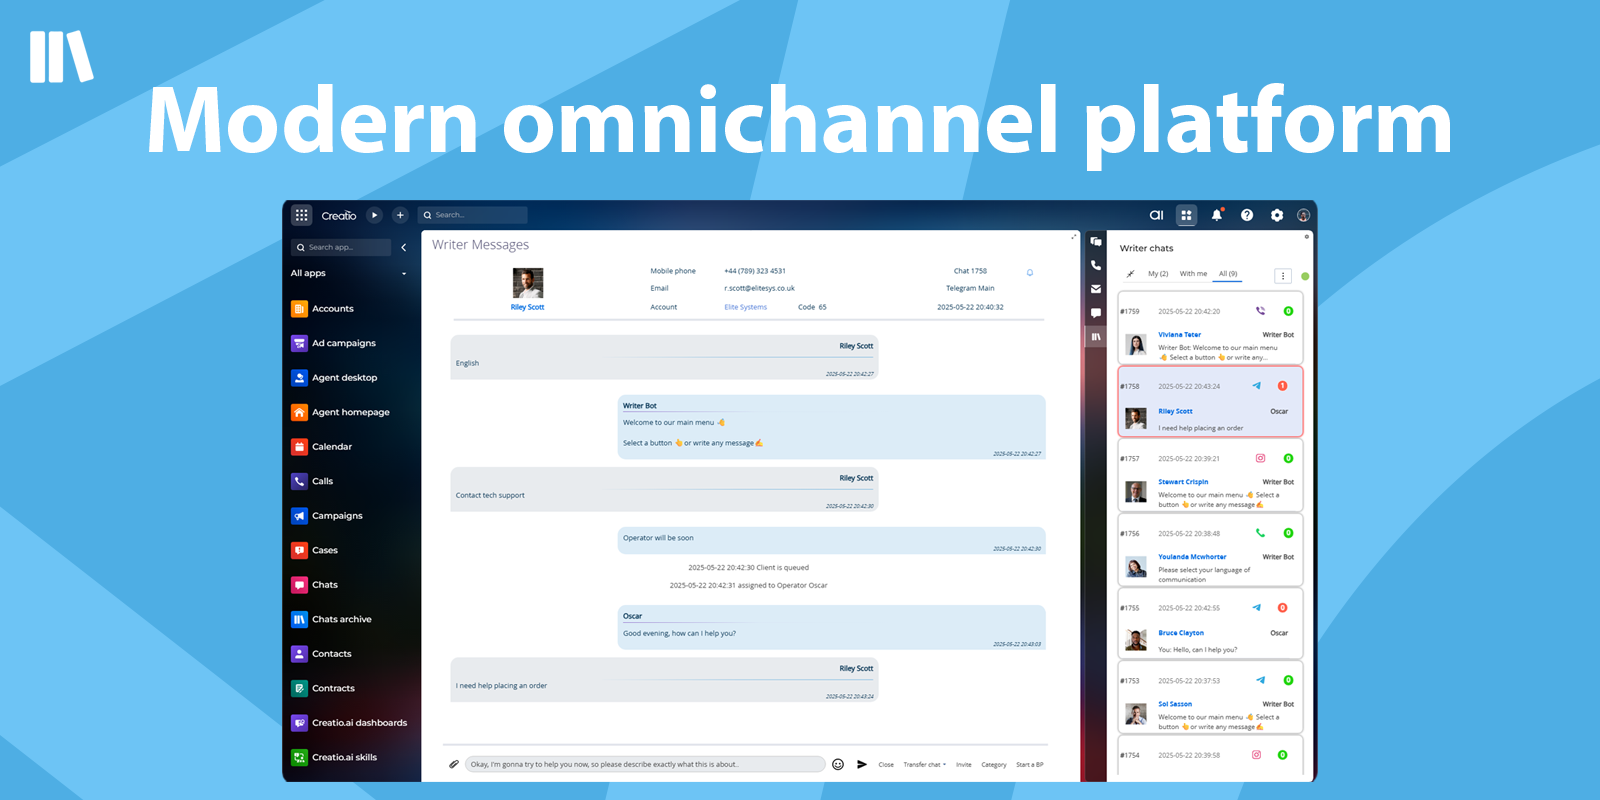Click the collapse arrows icon in Writer chats
Viewport: 1600px width, 800px height.
point(1130,273)
